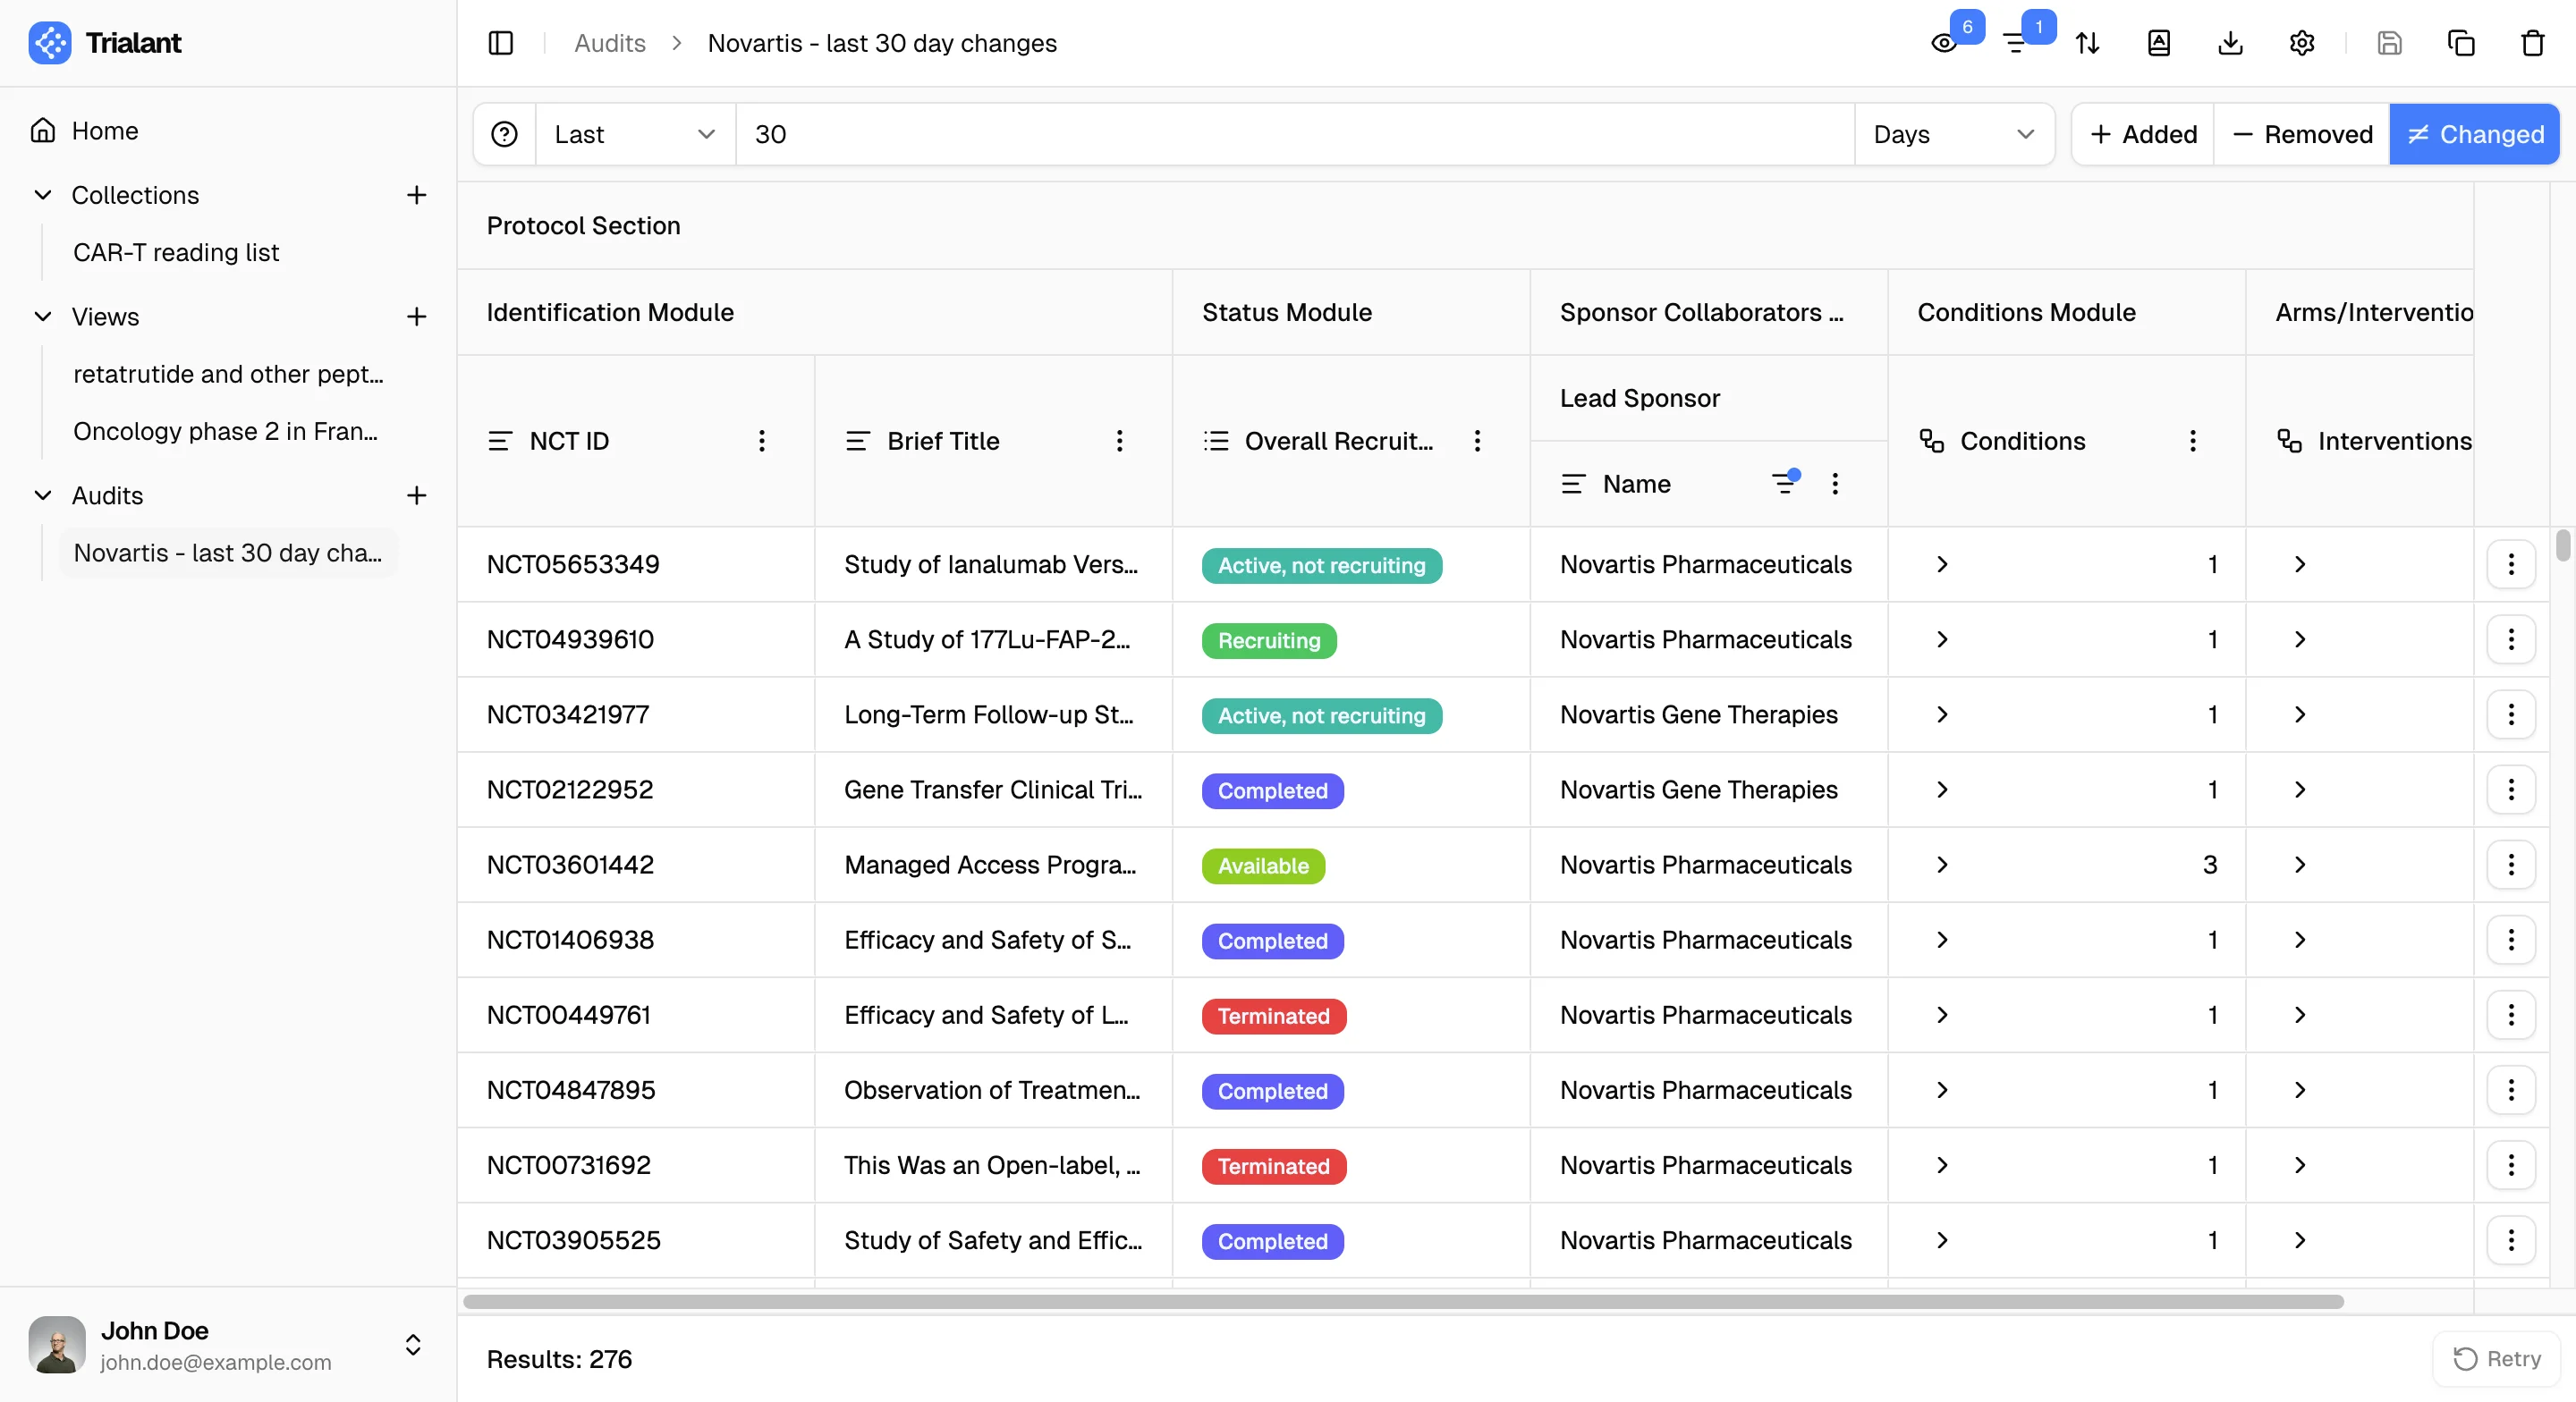
Task: Add a new collection with plus
Action: (416, 195)
